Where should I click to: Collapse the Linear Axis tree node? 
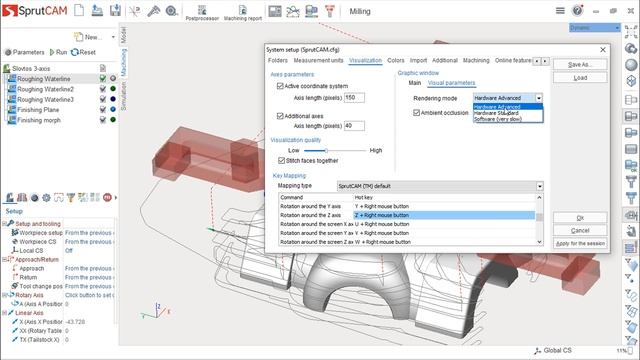4,313
